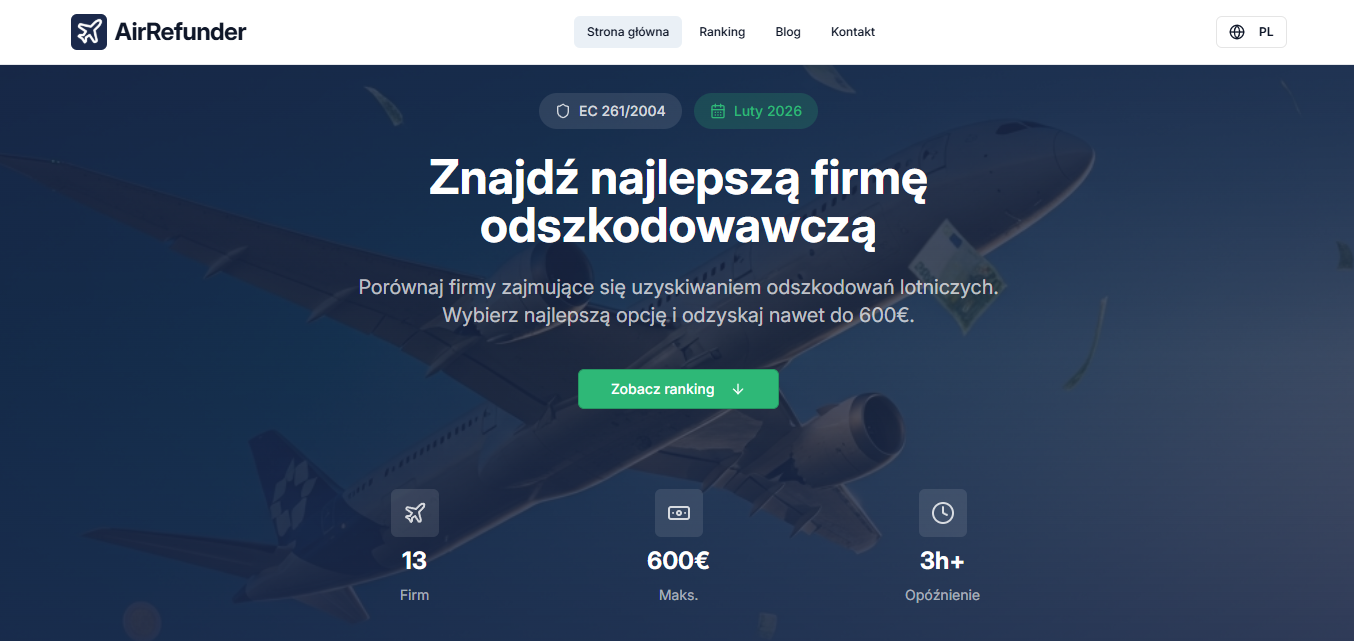Image resolution: width=1354 pixels, height=641 pixels.
Task: Click the banknote icon above 600€
Action: pos(679,513)
